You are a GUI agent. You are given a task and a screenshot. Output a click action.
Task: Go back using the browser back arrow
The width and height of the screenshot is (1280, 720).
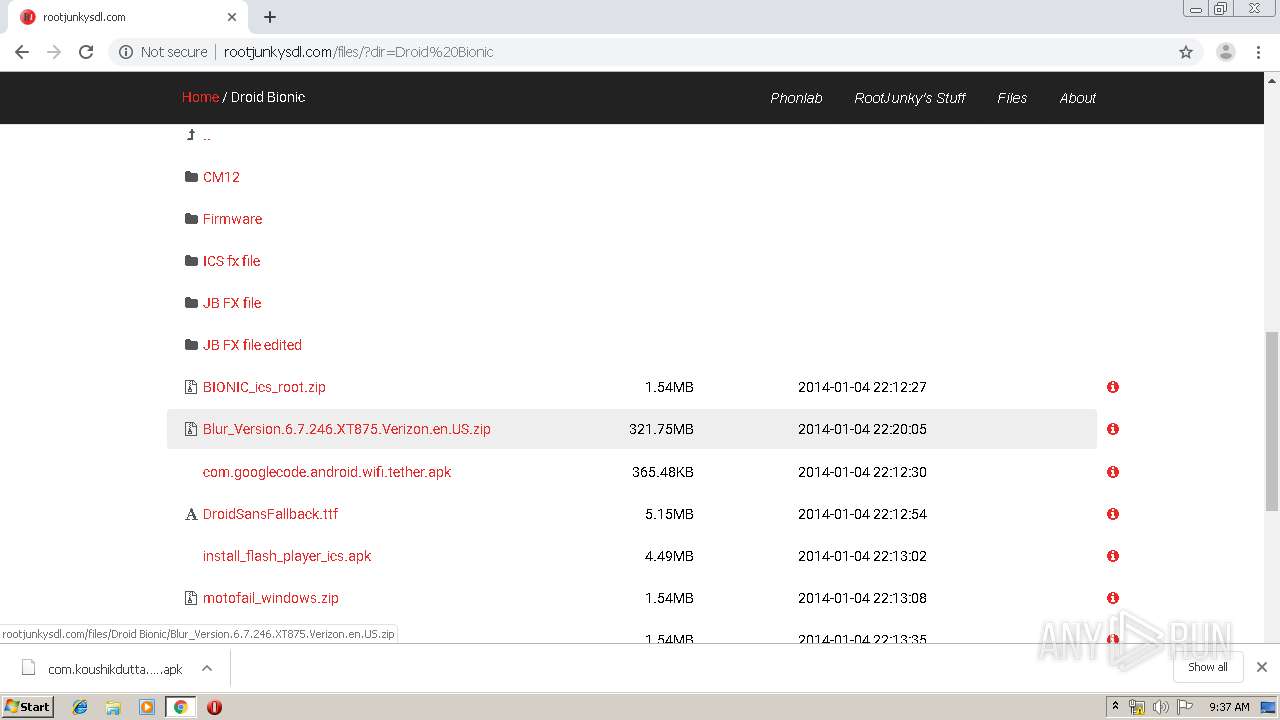22,52
